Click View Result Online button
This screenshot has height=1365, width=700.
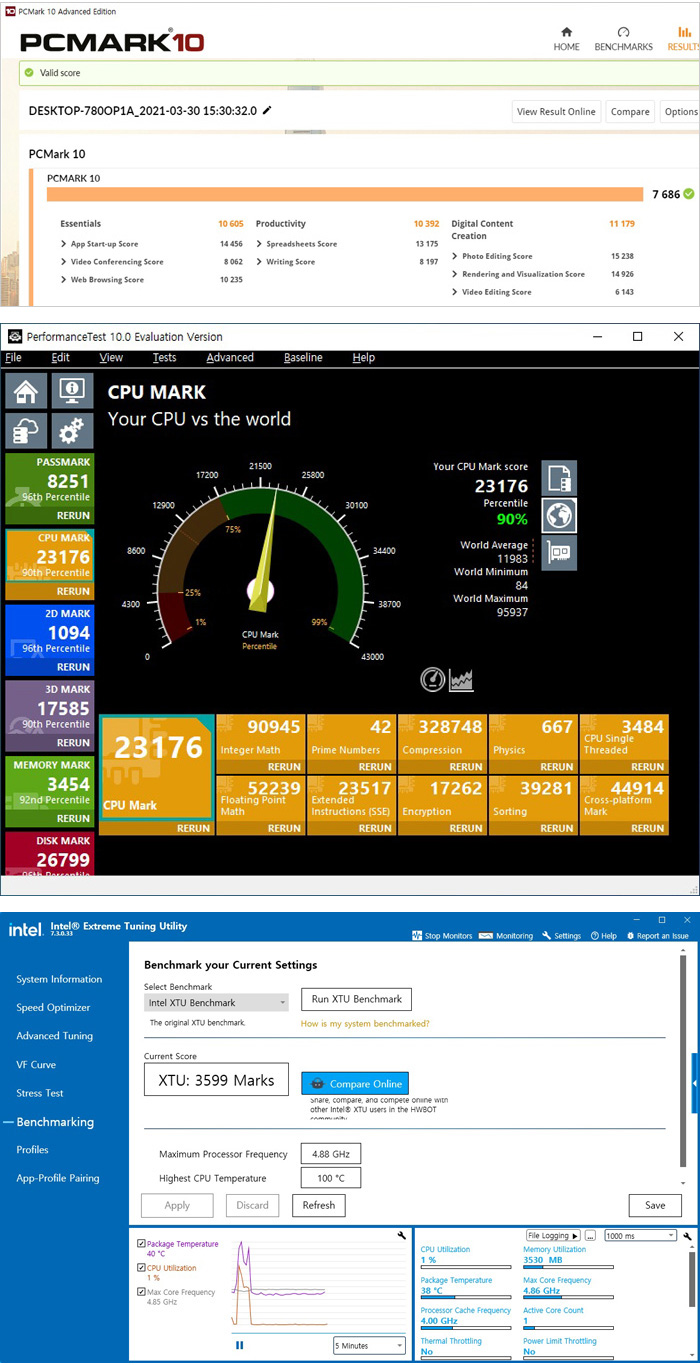pyautogui.click(x=556, y=112)
